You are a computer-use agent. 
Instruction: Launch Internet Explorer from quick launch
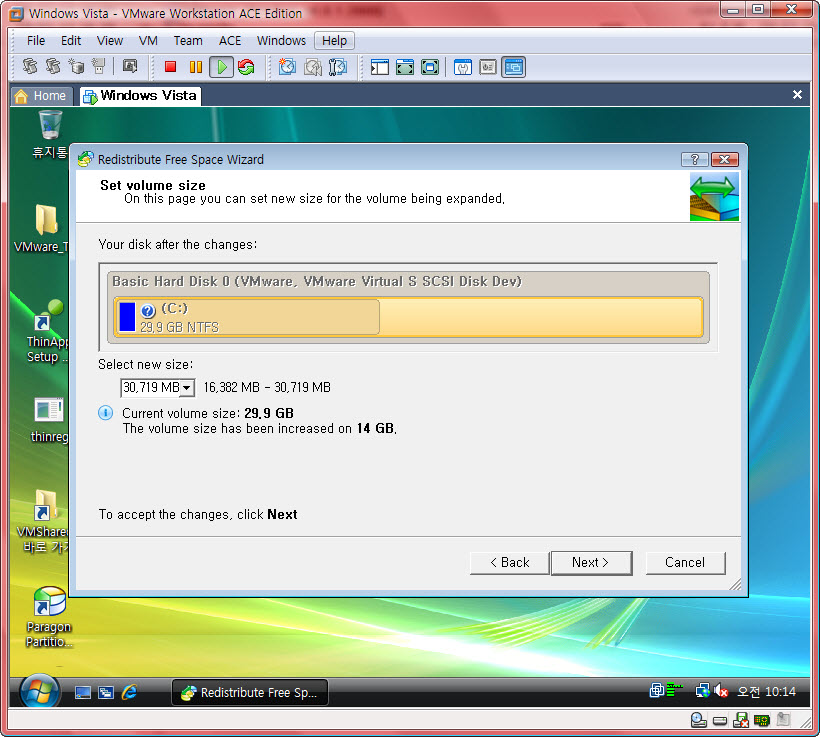coord(129,693)
